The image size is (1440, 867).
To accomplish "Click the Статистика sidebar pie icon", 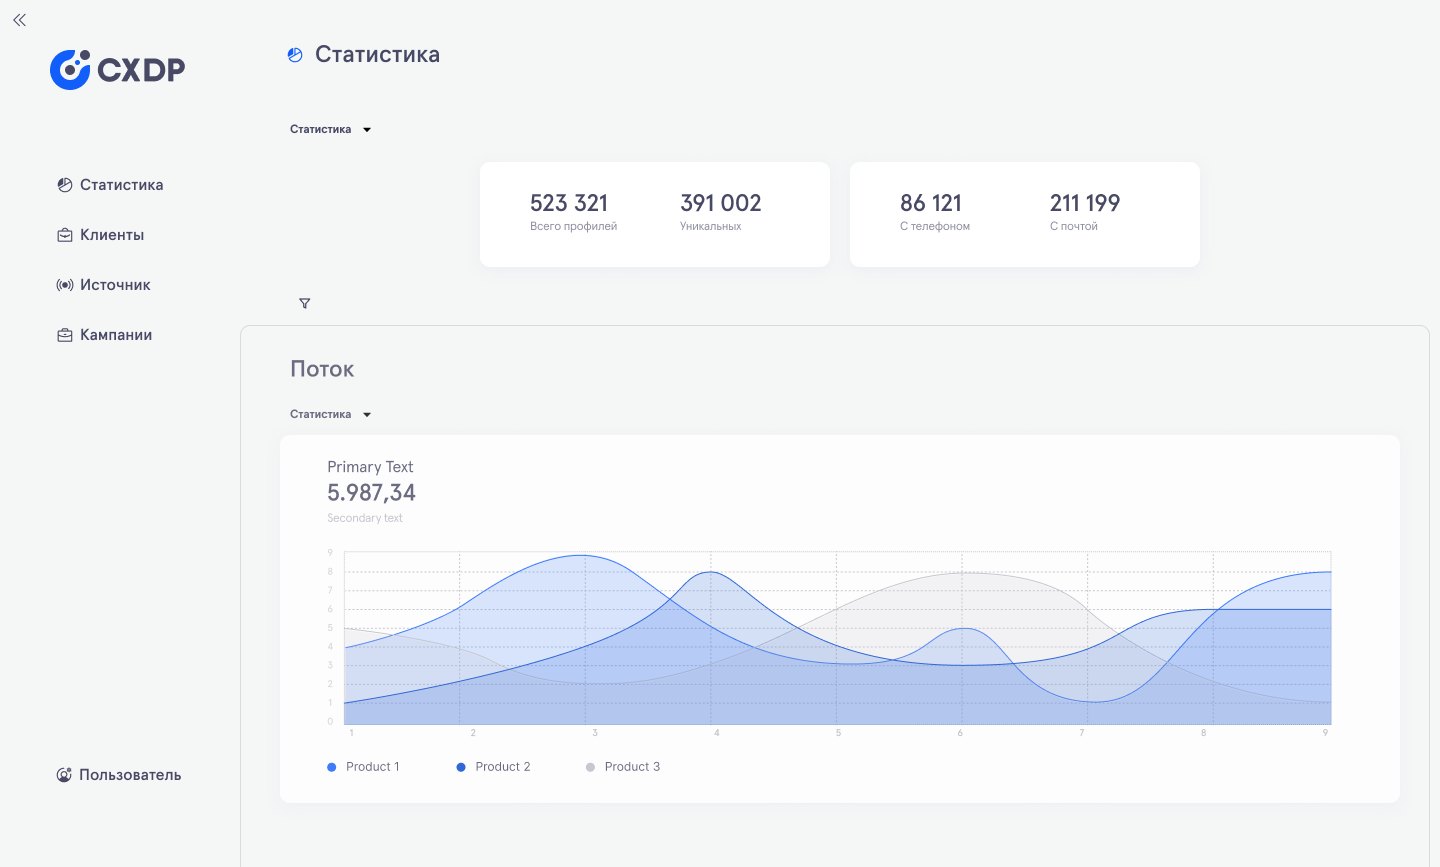I will (x=65, y=185).
